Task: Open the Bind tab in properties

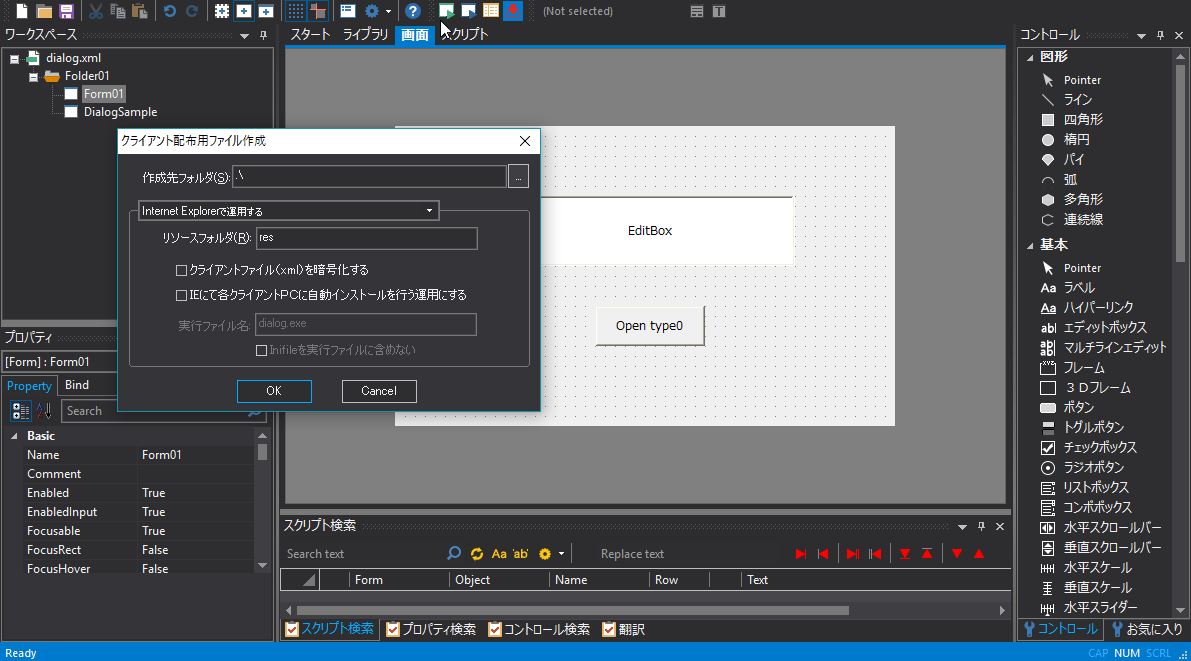Action: coord(77,385)
